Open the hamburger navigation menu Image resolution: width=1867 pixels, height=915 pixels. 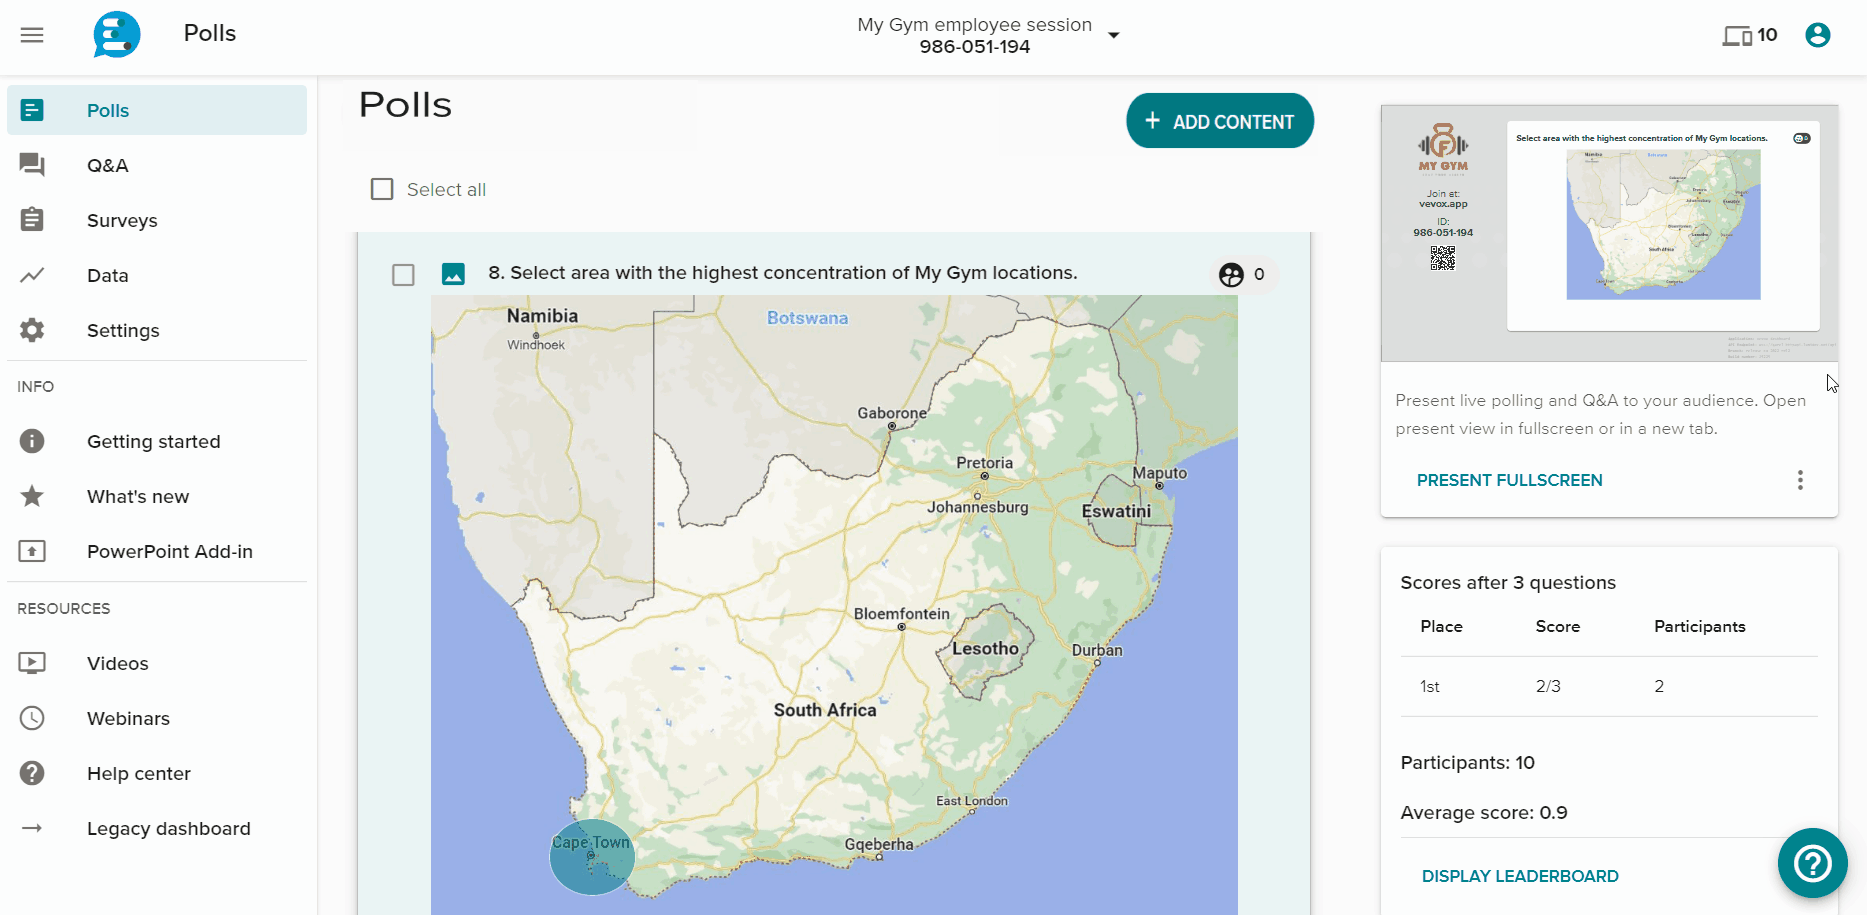coord(32,35)
